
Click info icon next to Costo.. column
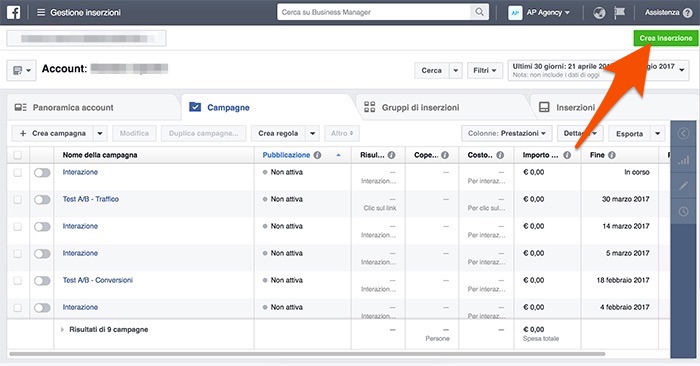click(x=500, y=155)
